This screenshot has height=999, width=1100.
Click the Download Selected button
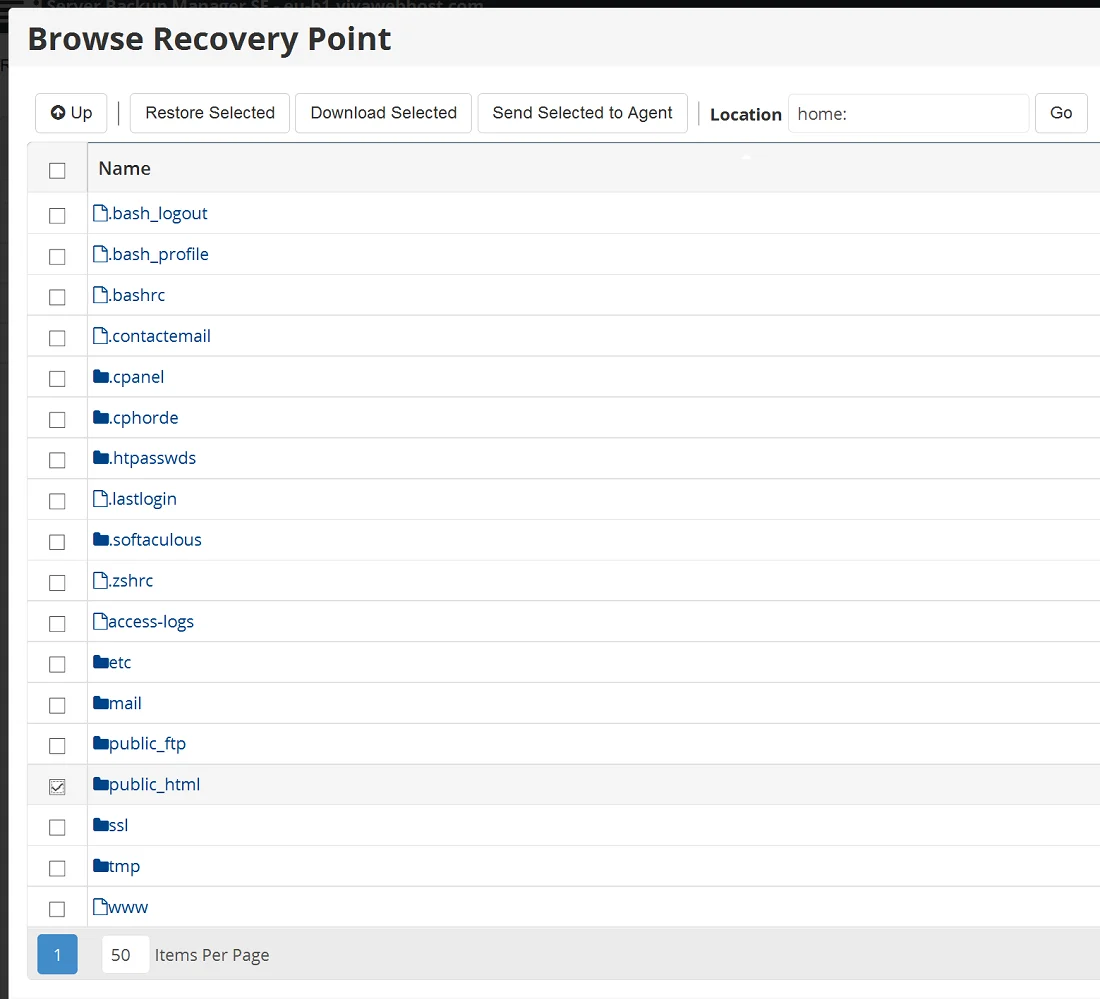pos(383,113)
